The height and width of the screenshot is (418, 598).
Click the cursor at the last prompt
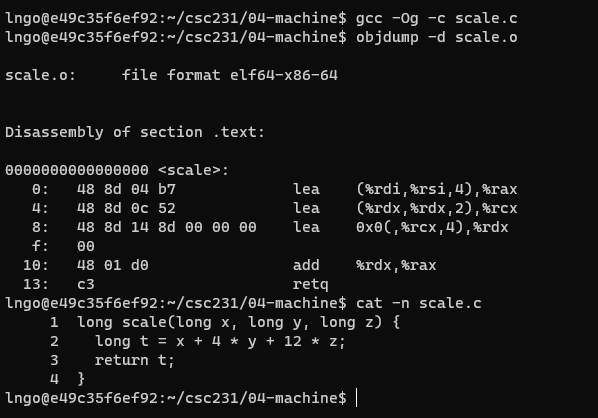357,398
